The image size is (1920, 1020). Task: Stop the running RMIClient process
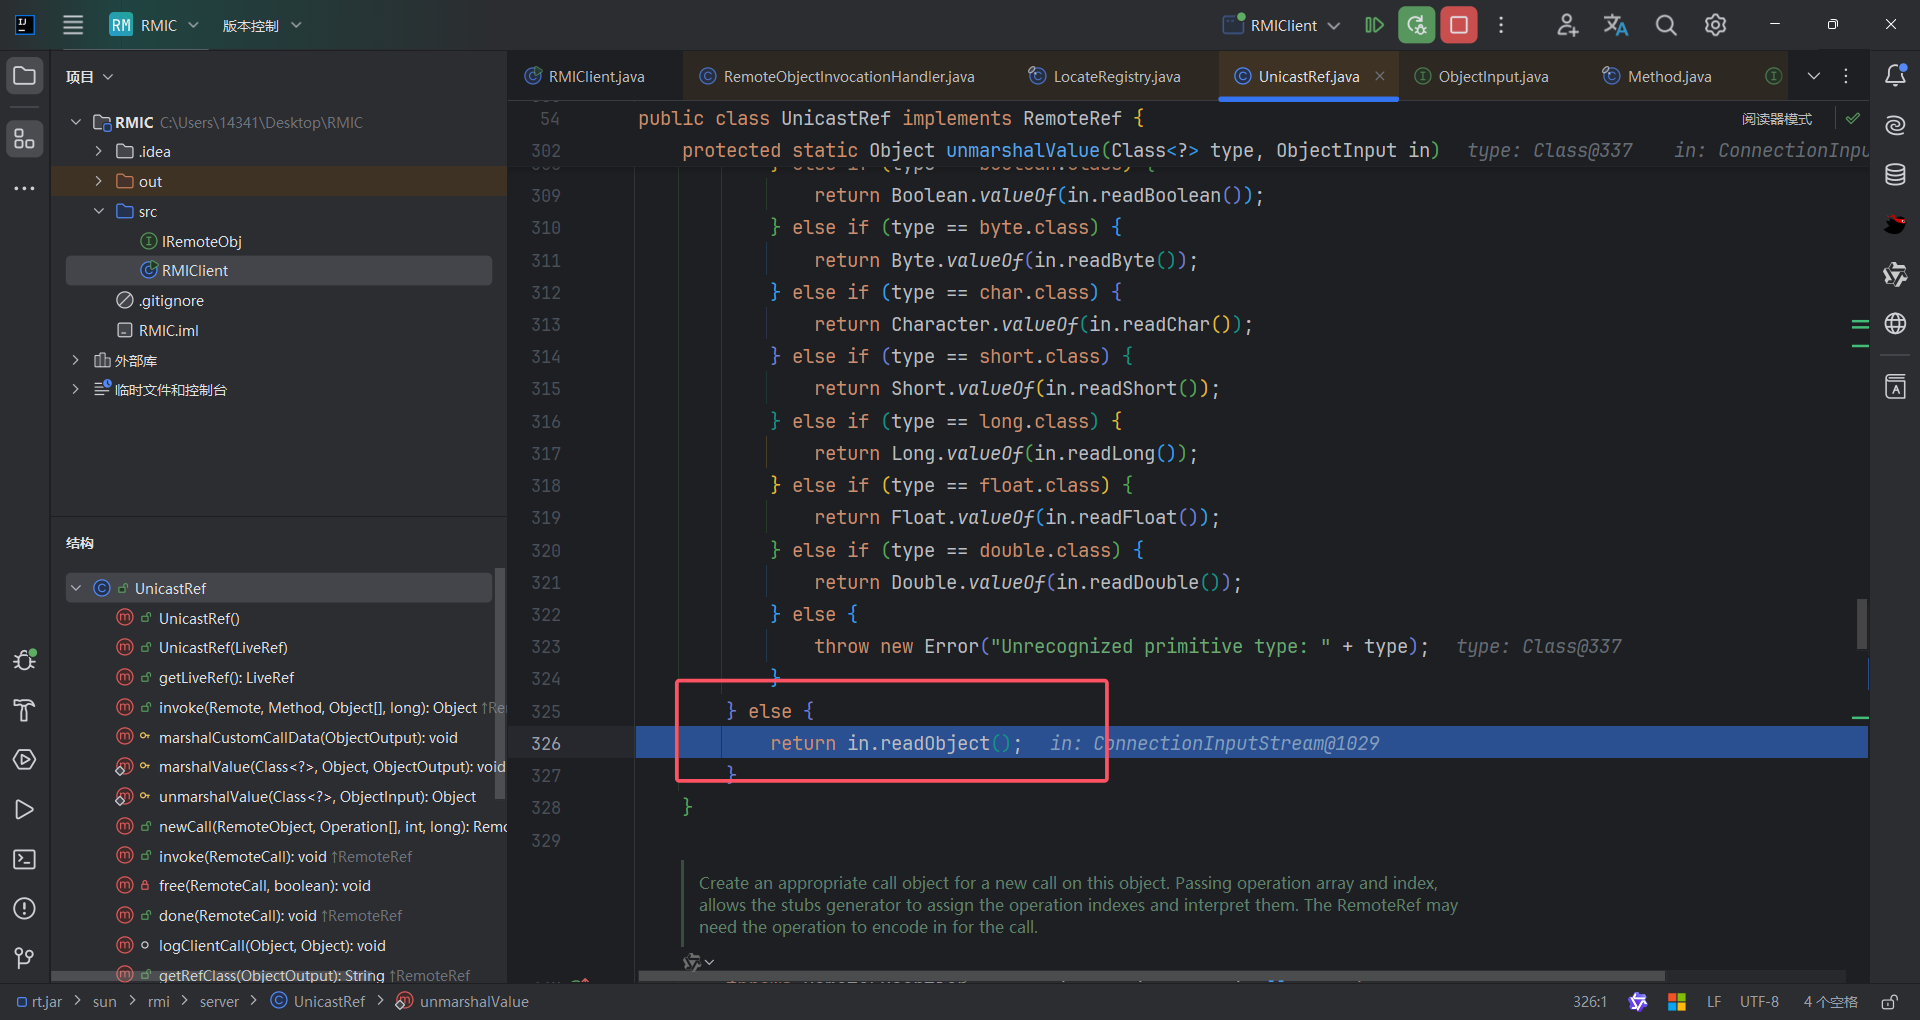pyautogui.click(x=1459, y=25)
